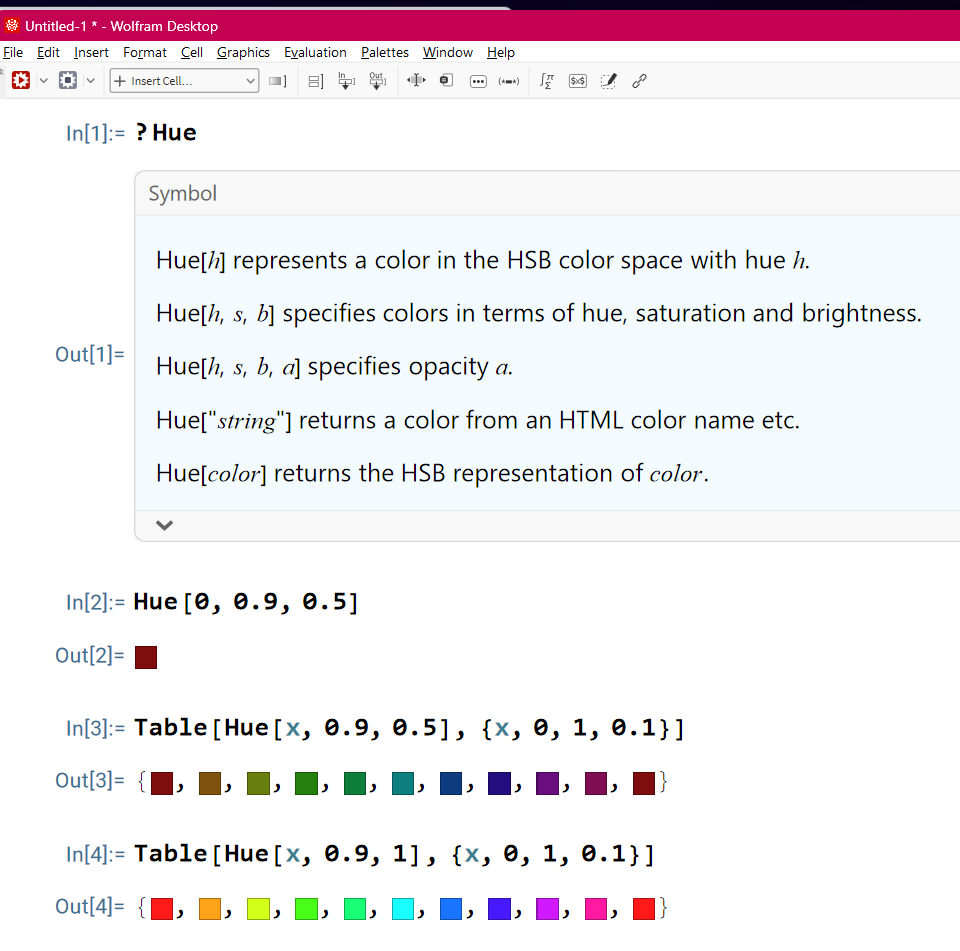
Task: Click the 'Symbol' header text
Action: click(x=182, y=194)
